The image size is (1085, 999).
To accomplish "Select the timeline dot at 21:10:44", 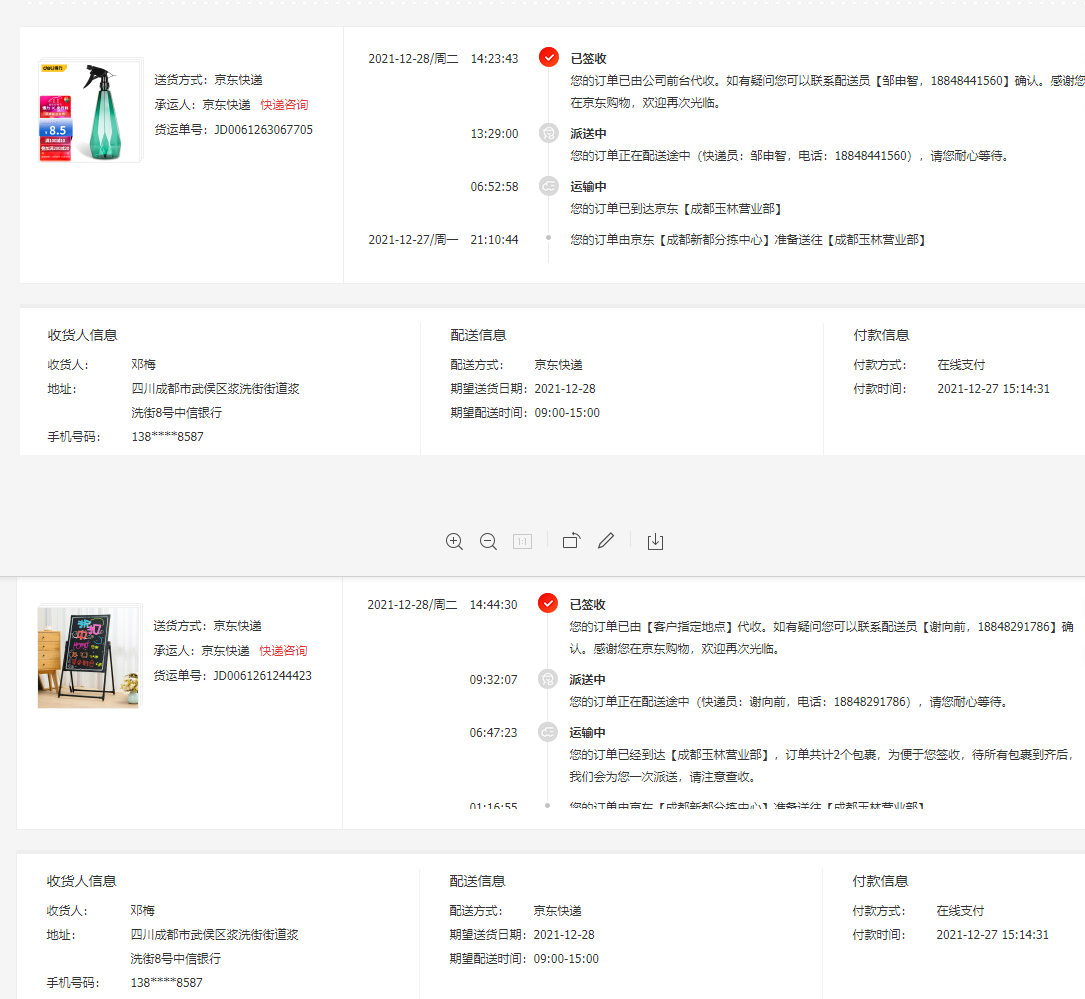I will click(x=549, y=238).
